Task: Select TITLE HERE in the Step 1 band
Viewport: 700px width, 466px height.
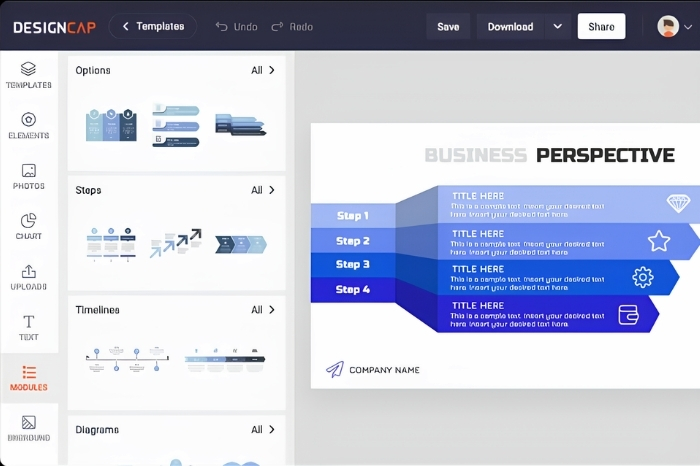Action: 478,196
